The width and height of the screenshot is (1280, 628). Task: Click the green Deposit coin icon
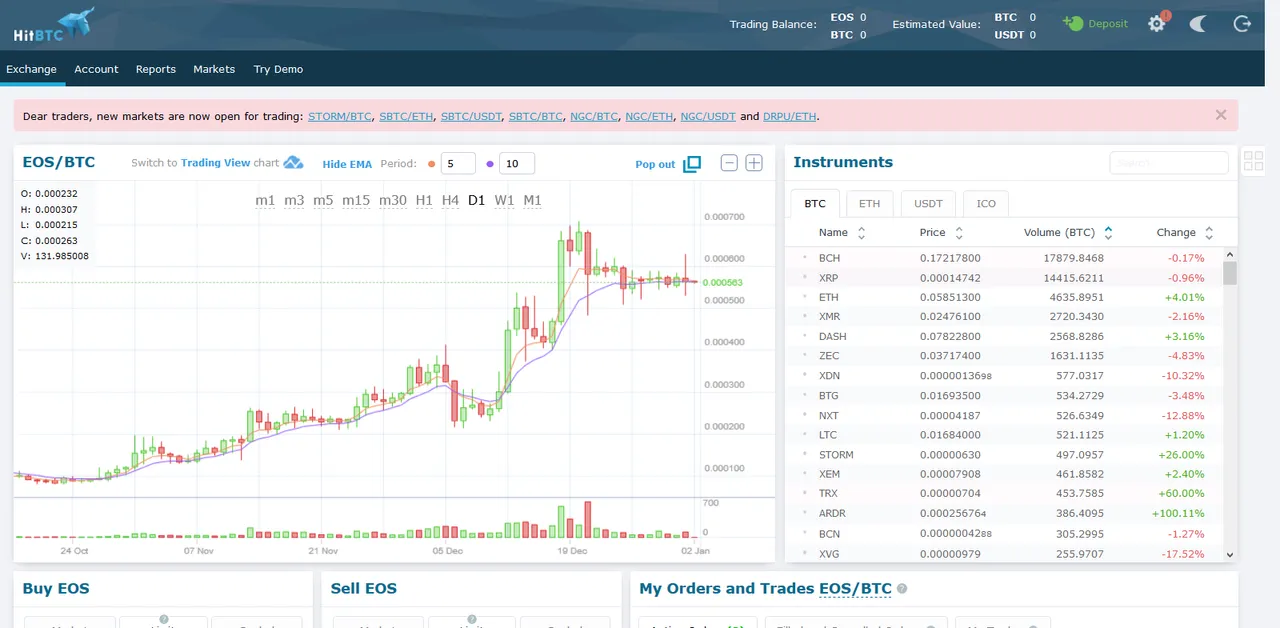click(x=1073, y=23)
